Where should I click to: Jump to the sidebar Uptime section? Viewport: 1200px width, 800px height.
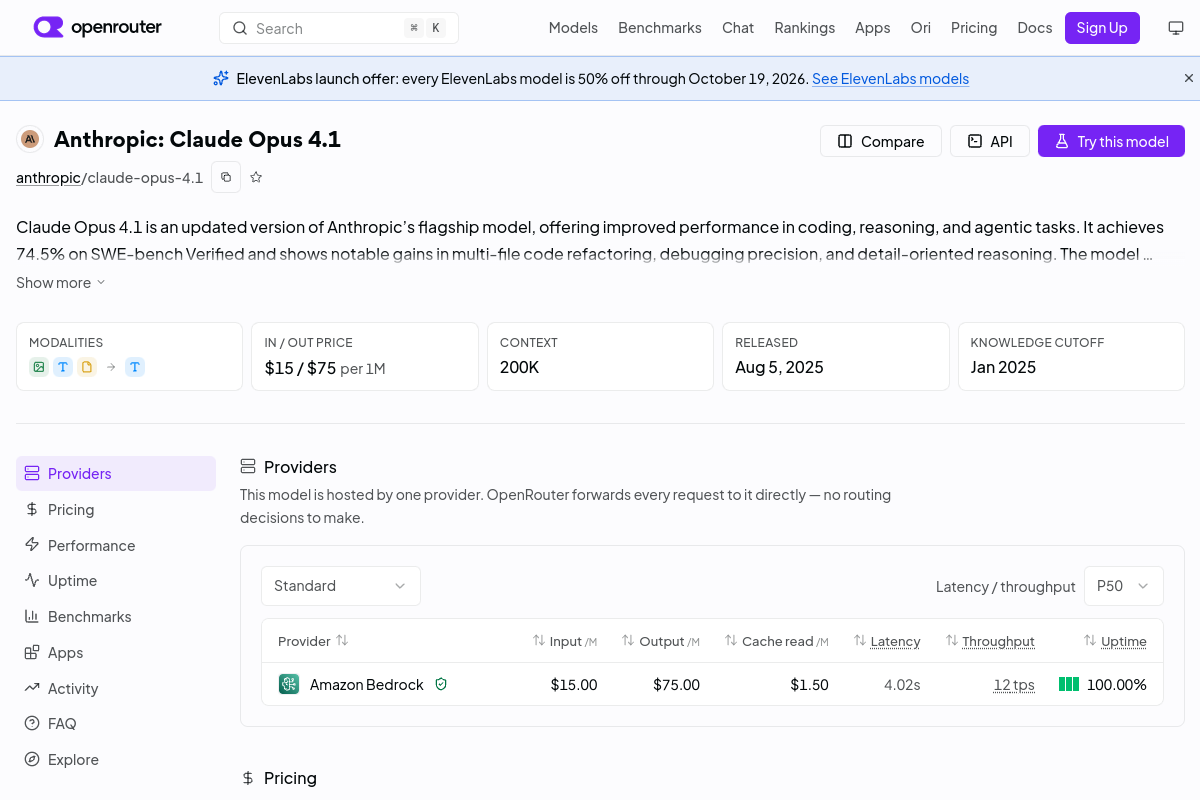pos(116,581)
